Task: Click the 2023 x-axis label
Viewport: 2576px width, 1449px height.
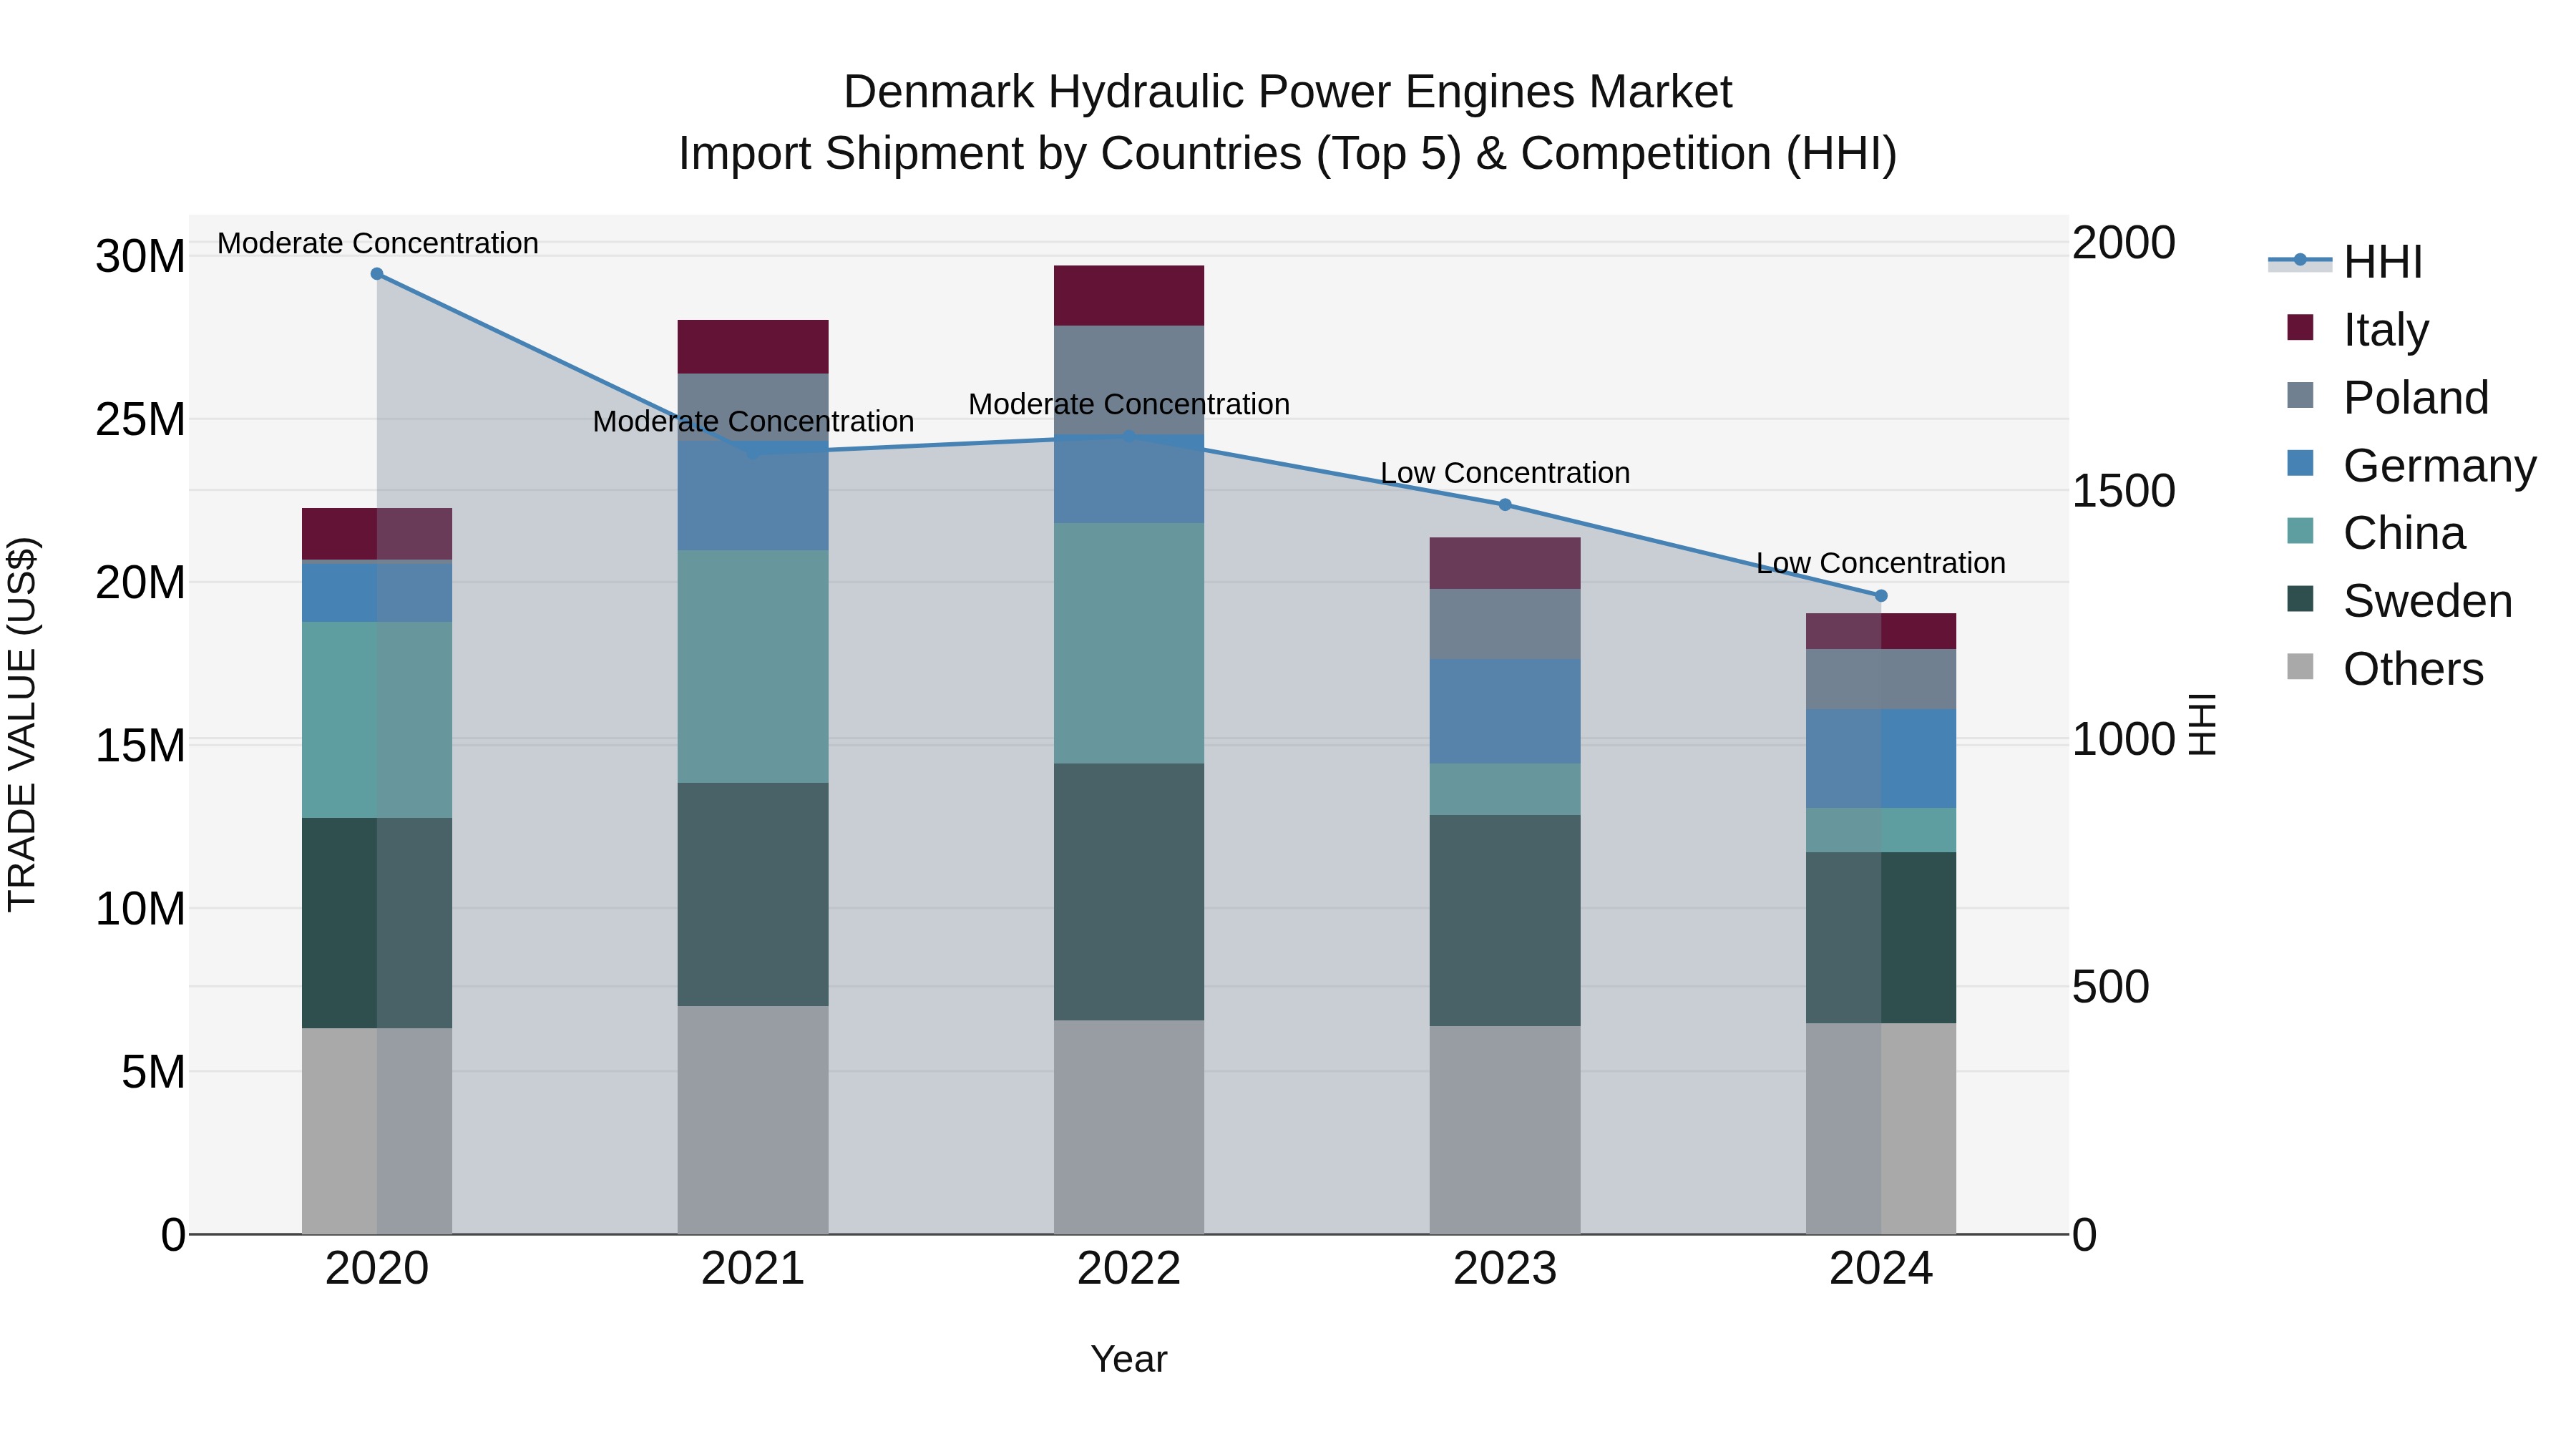Action: pyautogui.click(x=1505, y=1269)
